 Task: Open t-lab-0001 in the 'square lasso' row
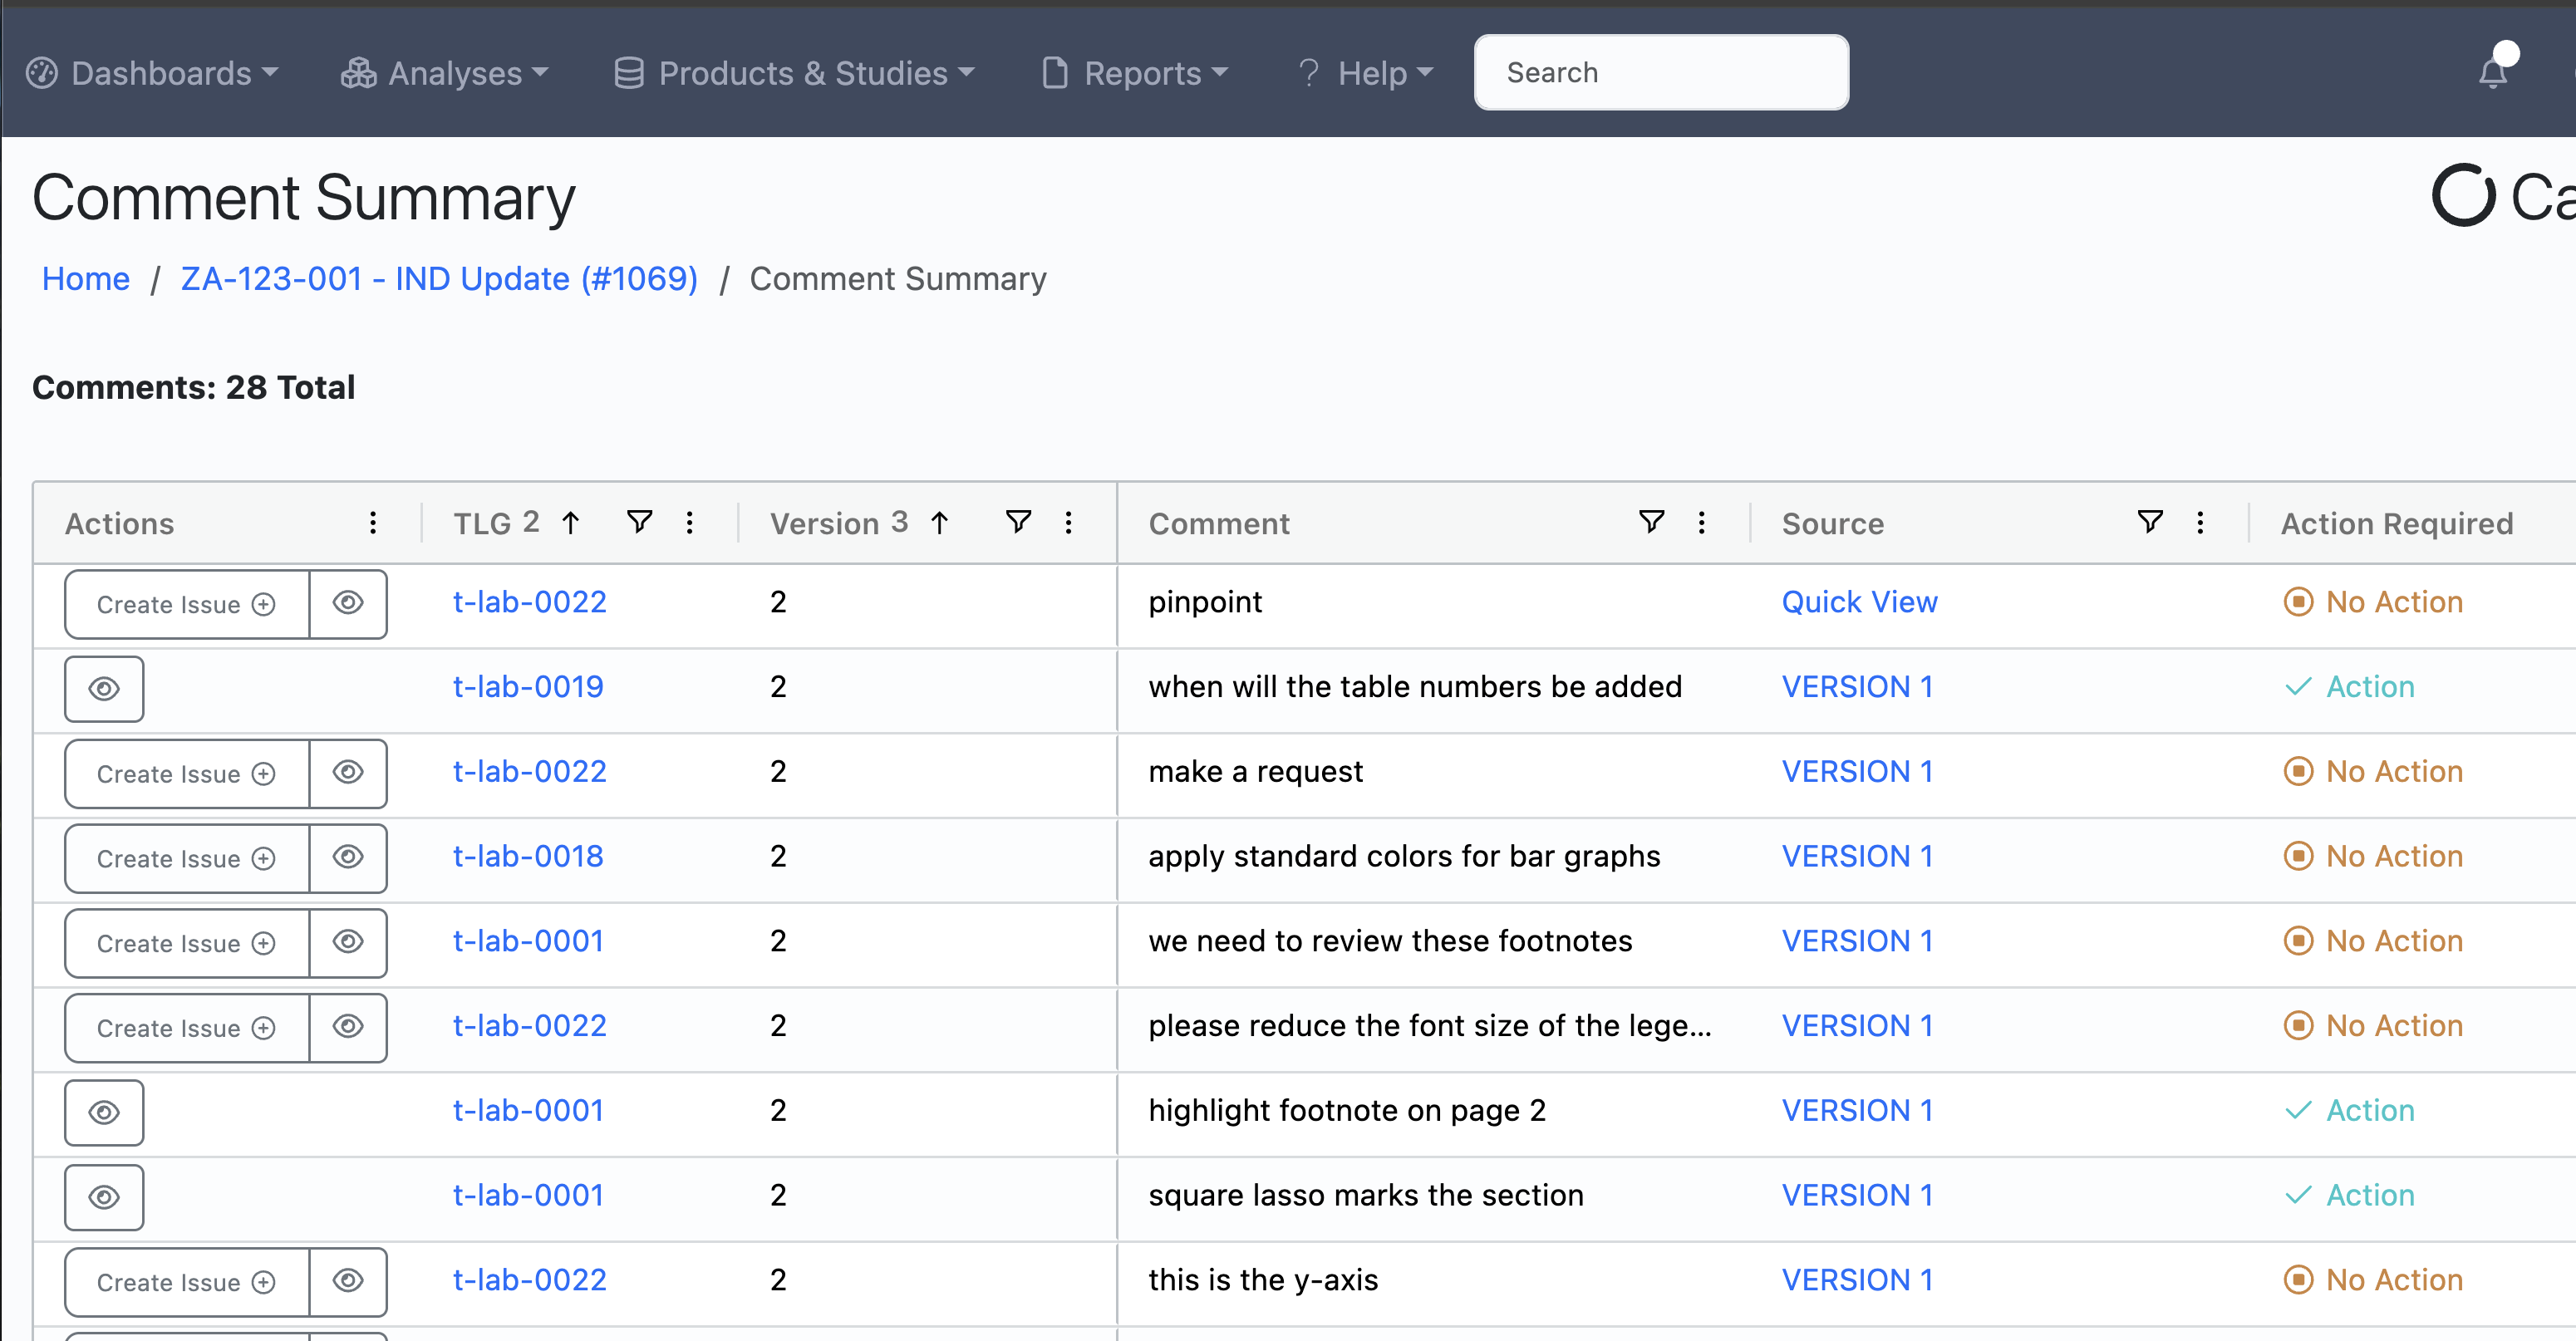click(528, 1196)
